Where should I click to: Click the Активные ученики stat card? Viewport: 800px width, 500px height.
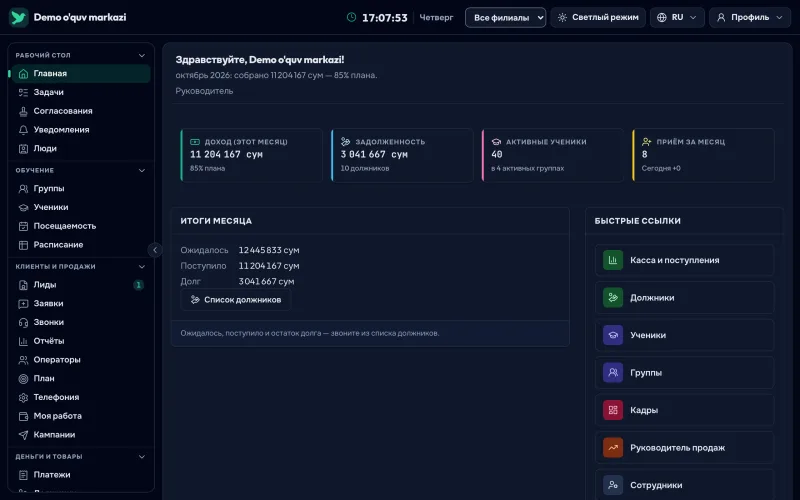pyautogui.click(x=553, y=155)
